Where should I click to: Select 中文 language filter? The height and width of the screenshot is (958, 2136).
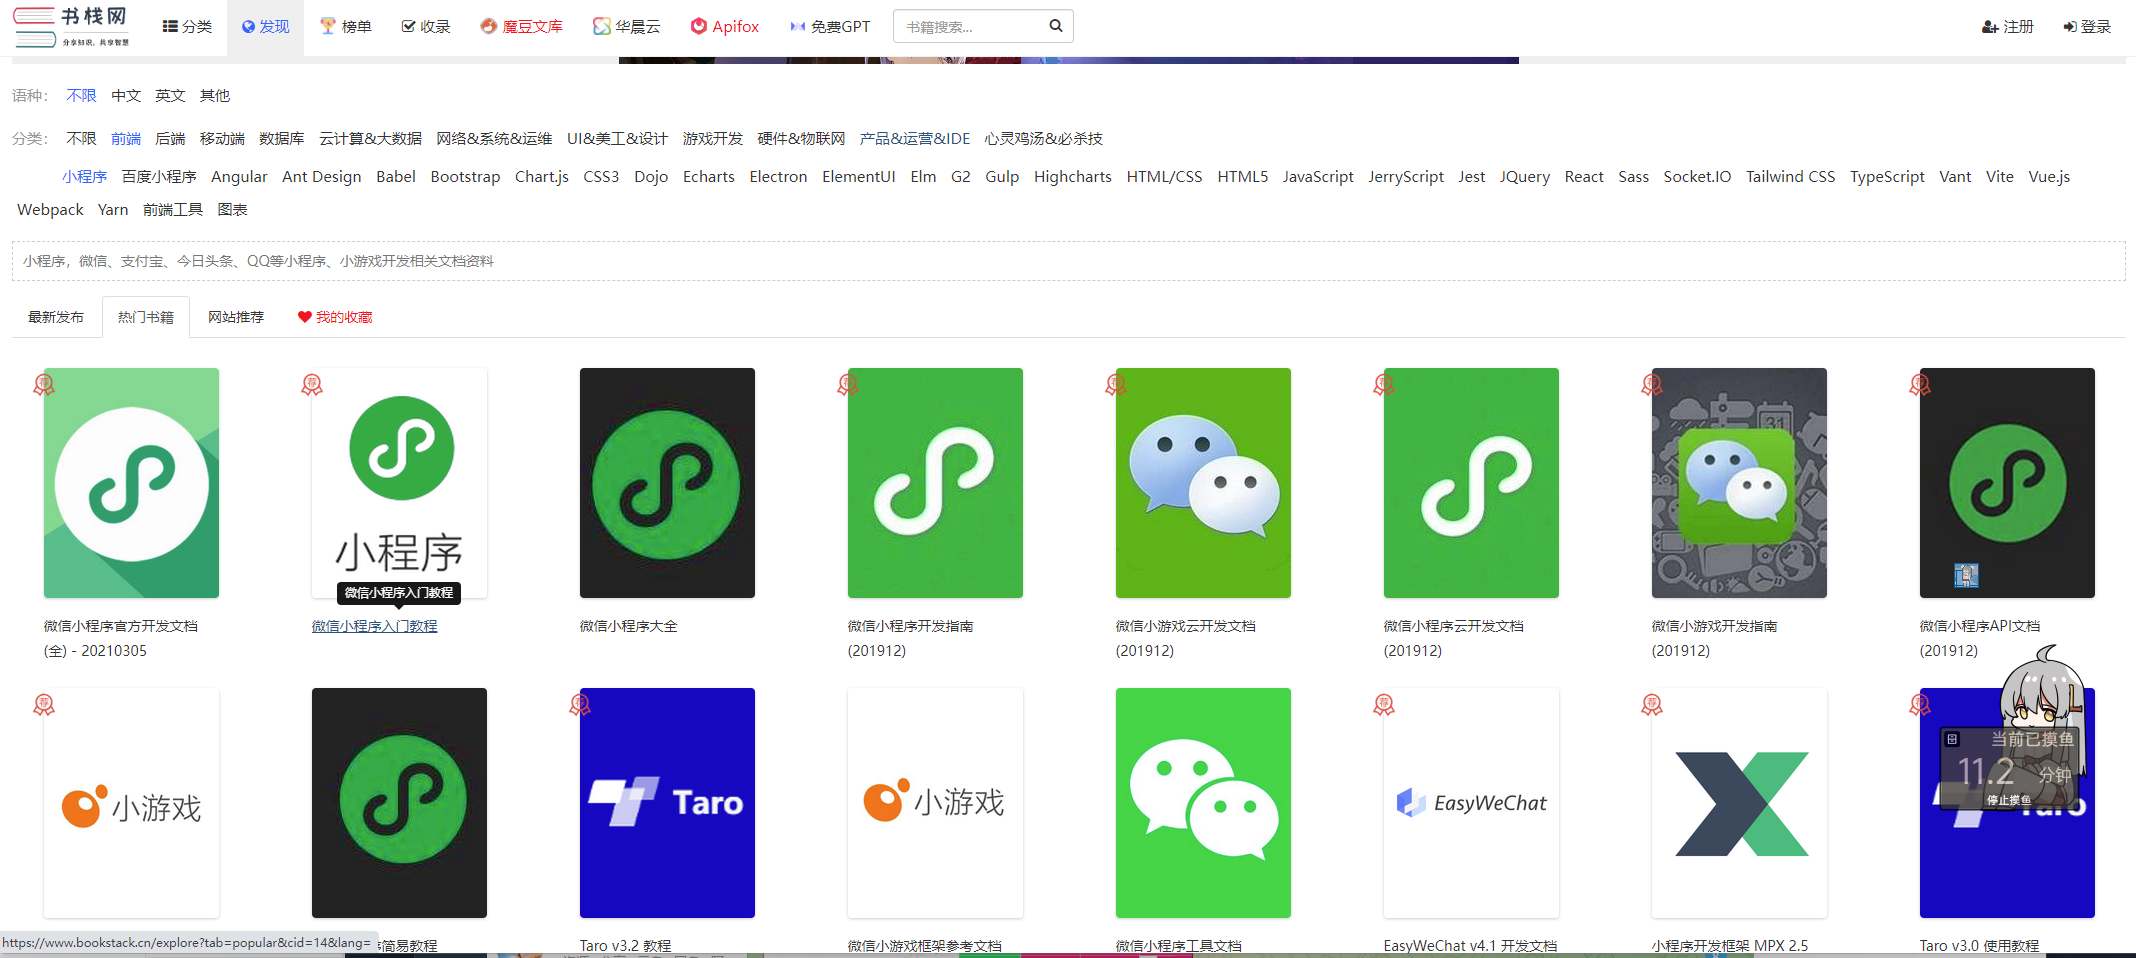(126, 96)
